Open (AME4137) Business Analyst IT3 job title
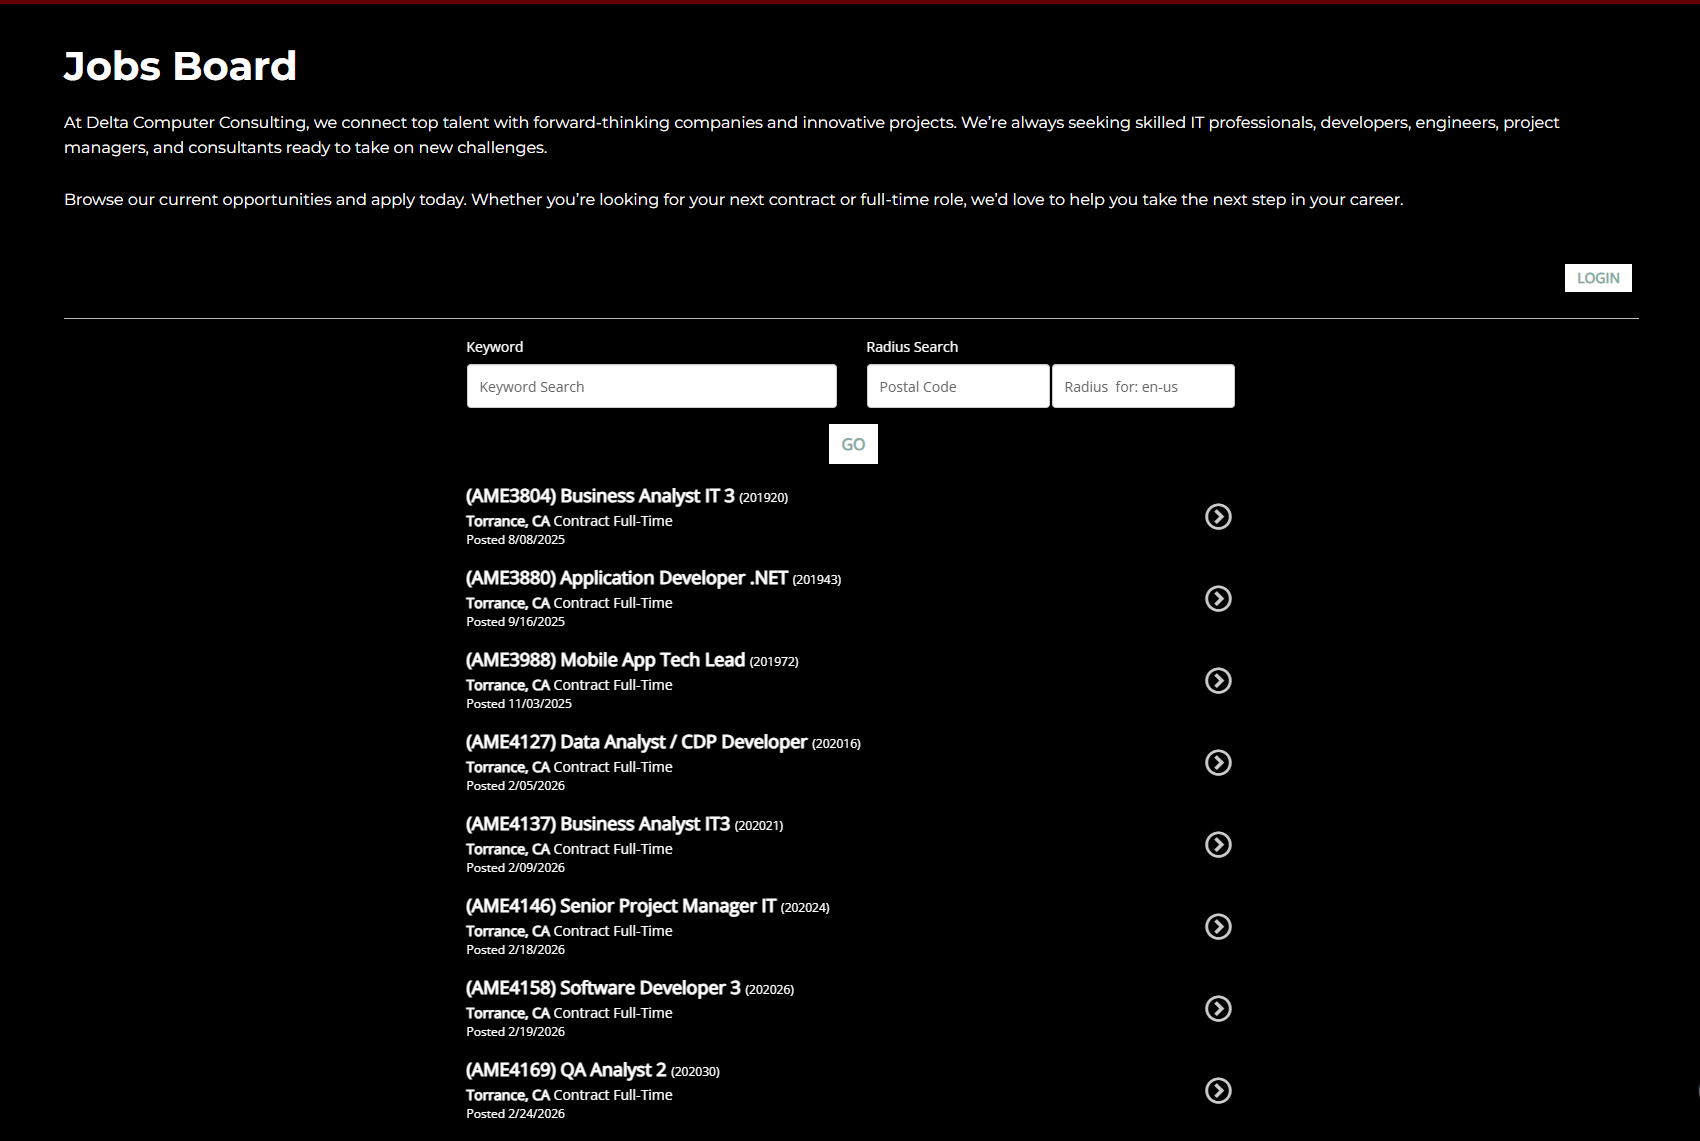Viewport: 1700px width, 1141px height. (x=598, y=824)
